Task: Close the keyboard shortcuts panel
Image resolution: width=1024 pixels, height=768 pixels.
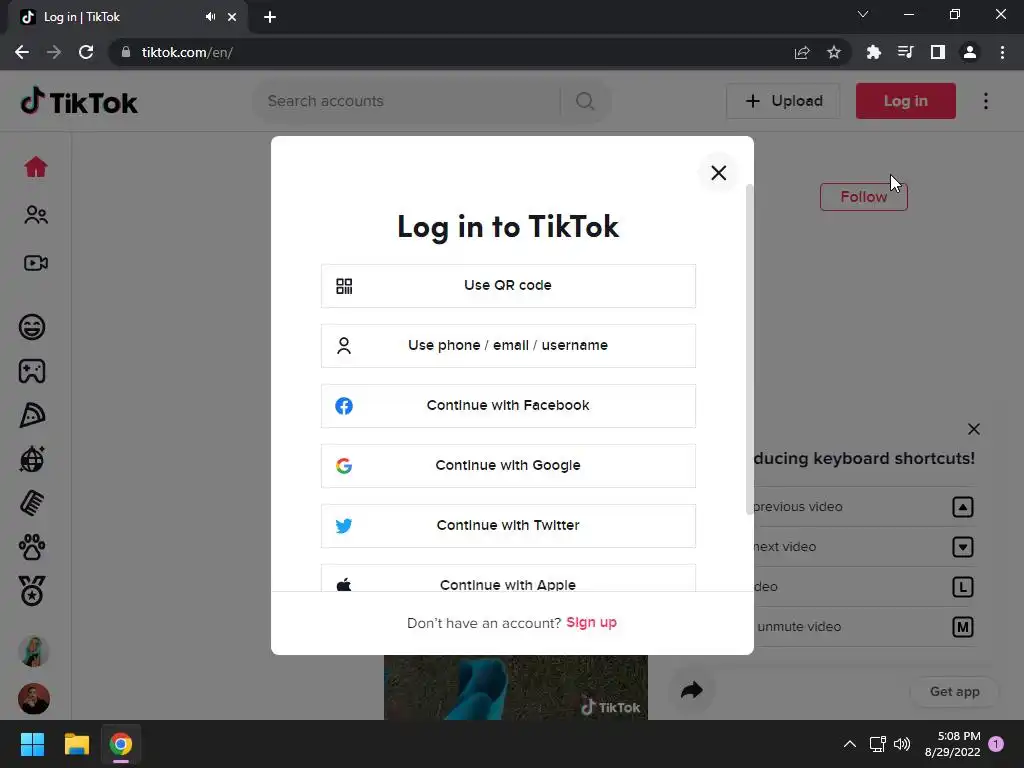Action: click(x=974, y=429)
